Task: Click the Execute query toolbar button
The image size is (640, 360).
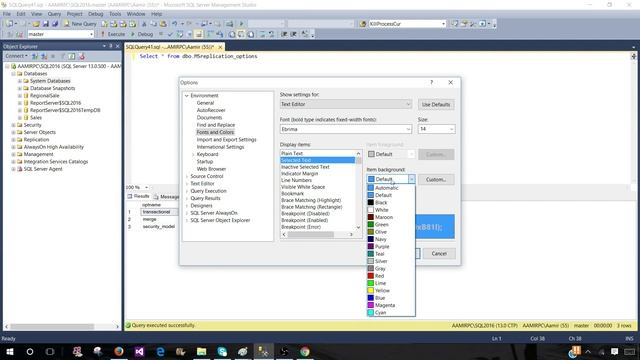Action: [113, 34]
